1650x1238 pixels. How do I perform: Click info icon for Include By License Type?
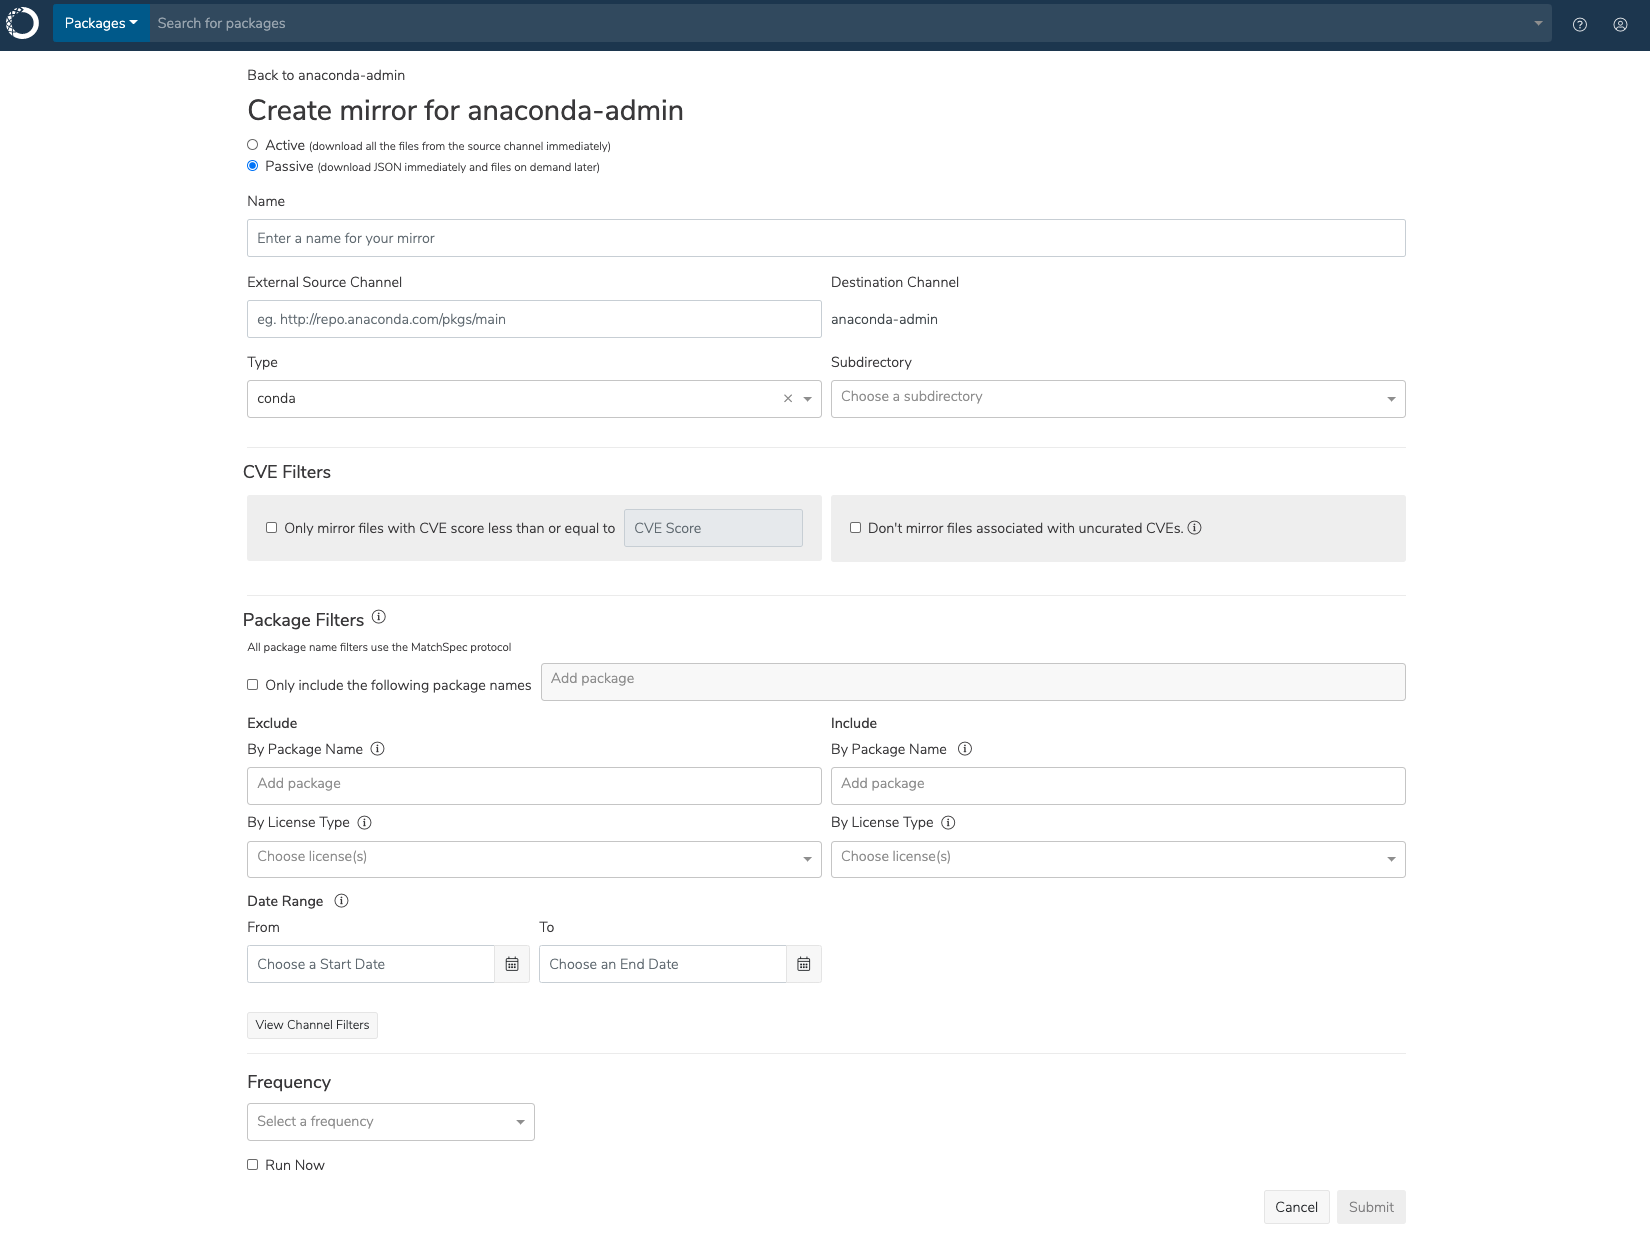point(949,823)
